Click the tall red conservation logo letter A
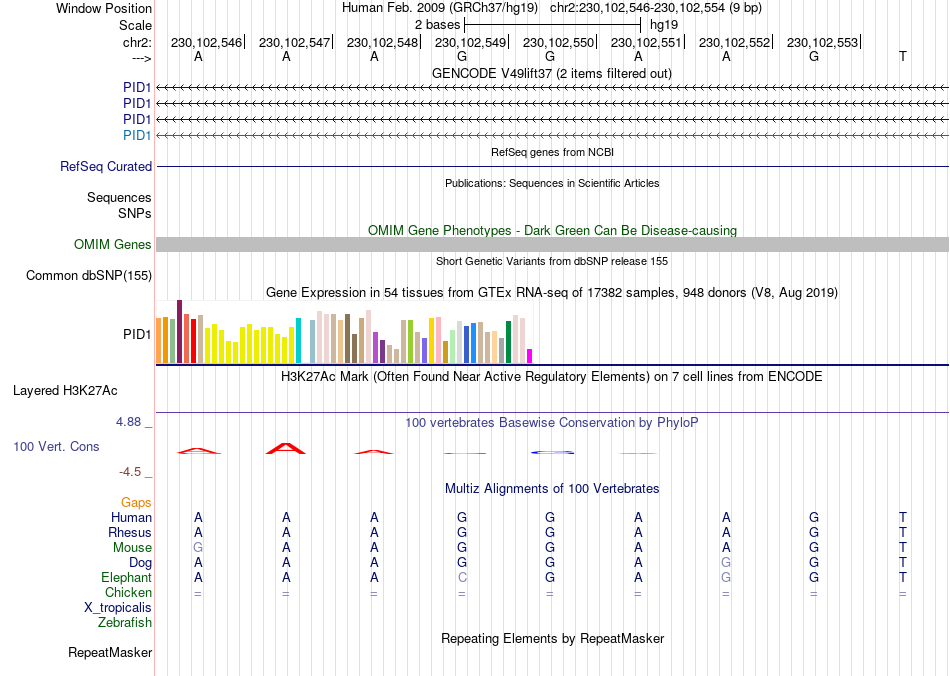 click(286, 448)
